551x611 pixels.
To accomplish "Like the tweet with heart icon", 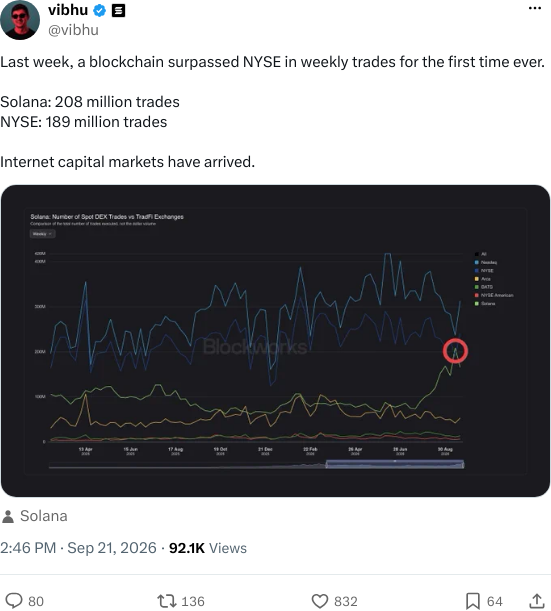I will (x=320, y=601).
